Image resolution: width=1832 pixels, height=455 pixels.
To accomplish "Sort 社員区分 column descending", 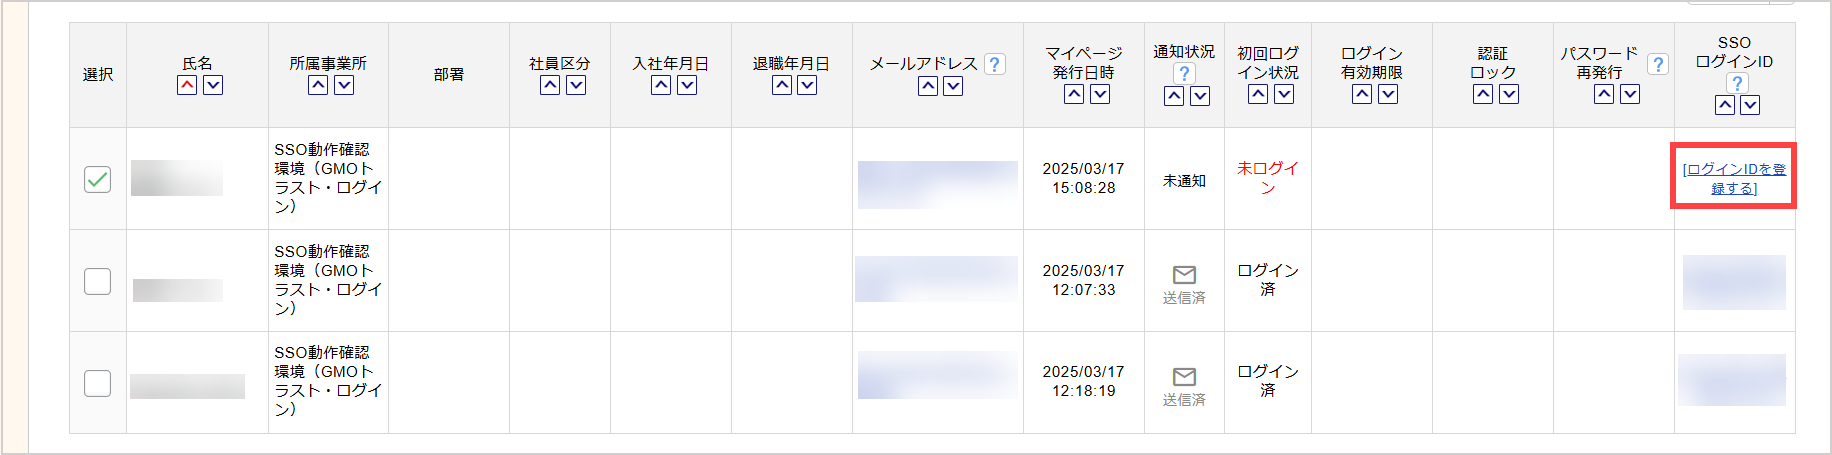I will (x=576, y=86).
